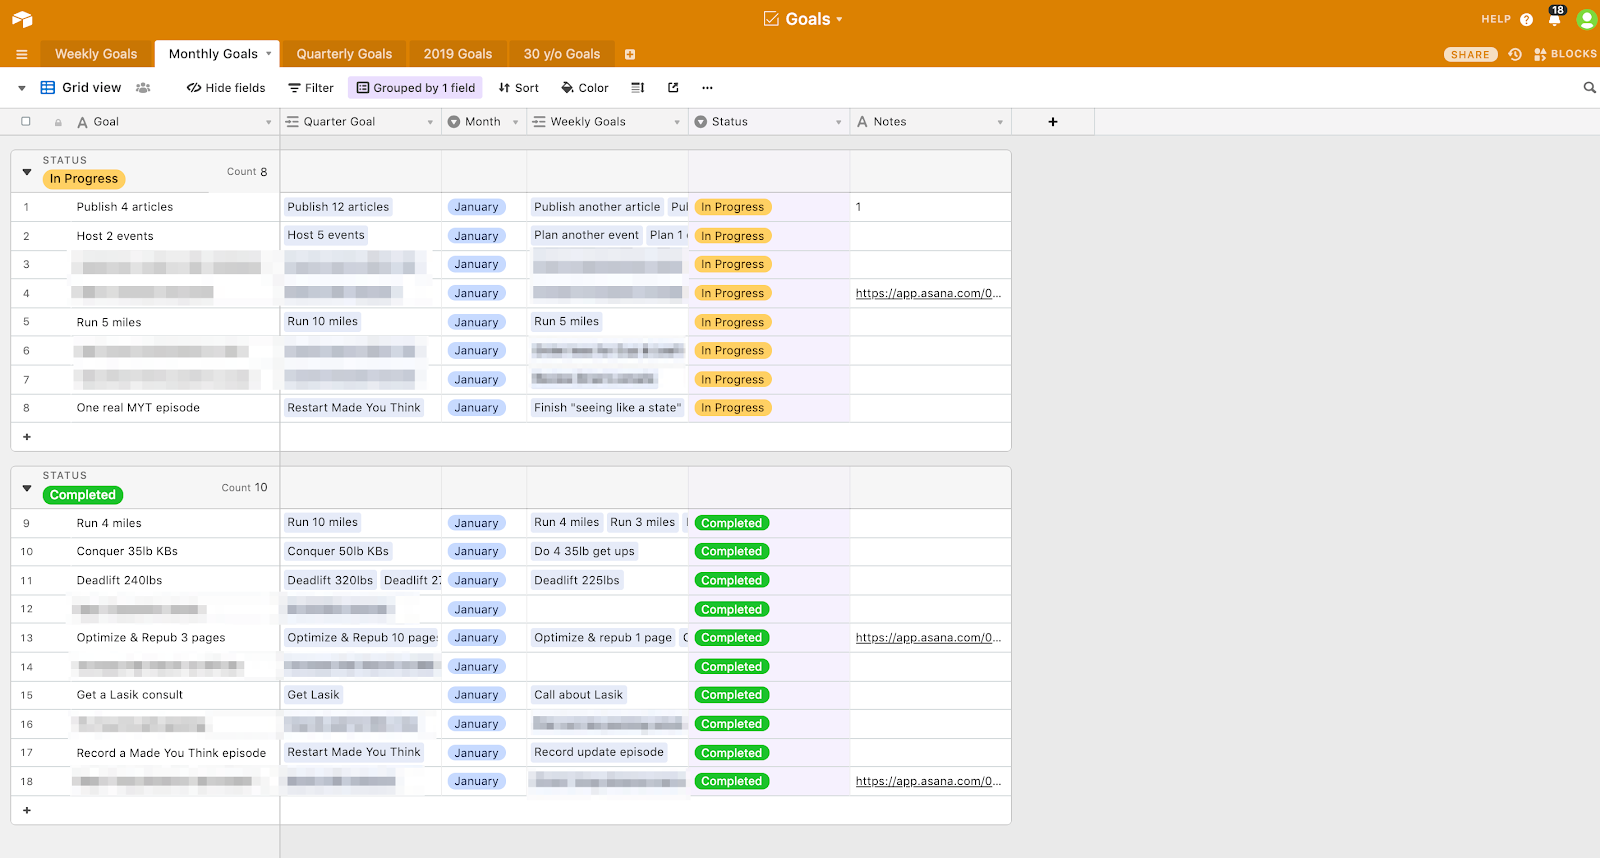Click Hide fields button

226,88
